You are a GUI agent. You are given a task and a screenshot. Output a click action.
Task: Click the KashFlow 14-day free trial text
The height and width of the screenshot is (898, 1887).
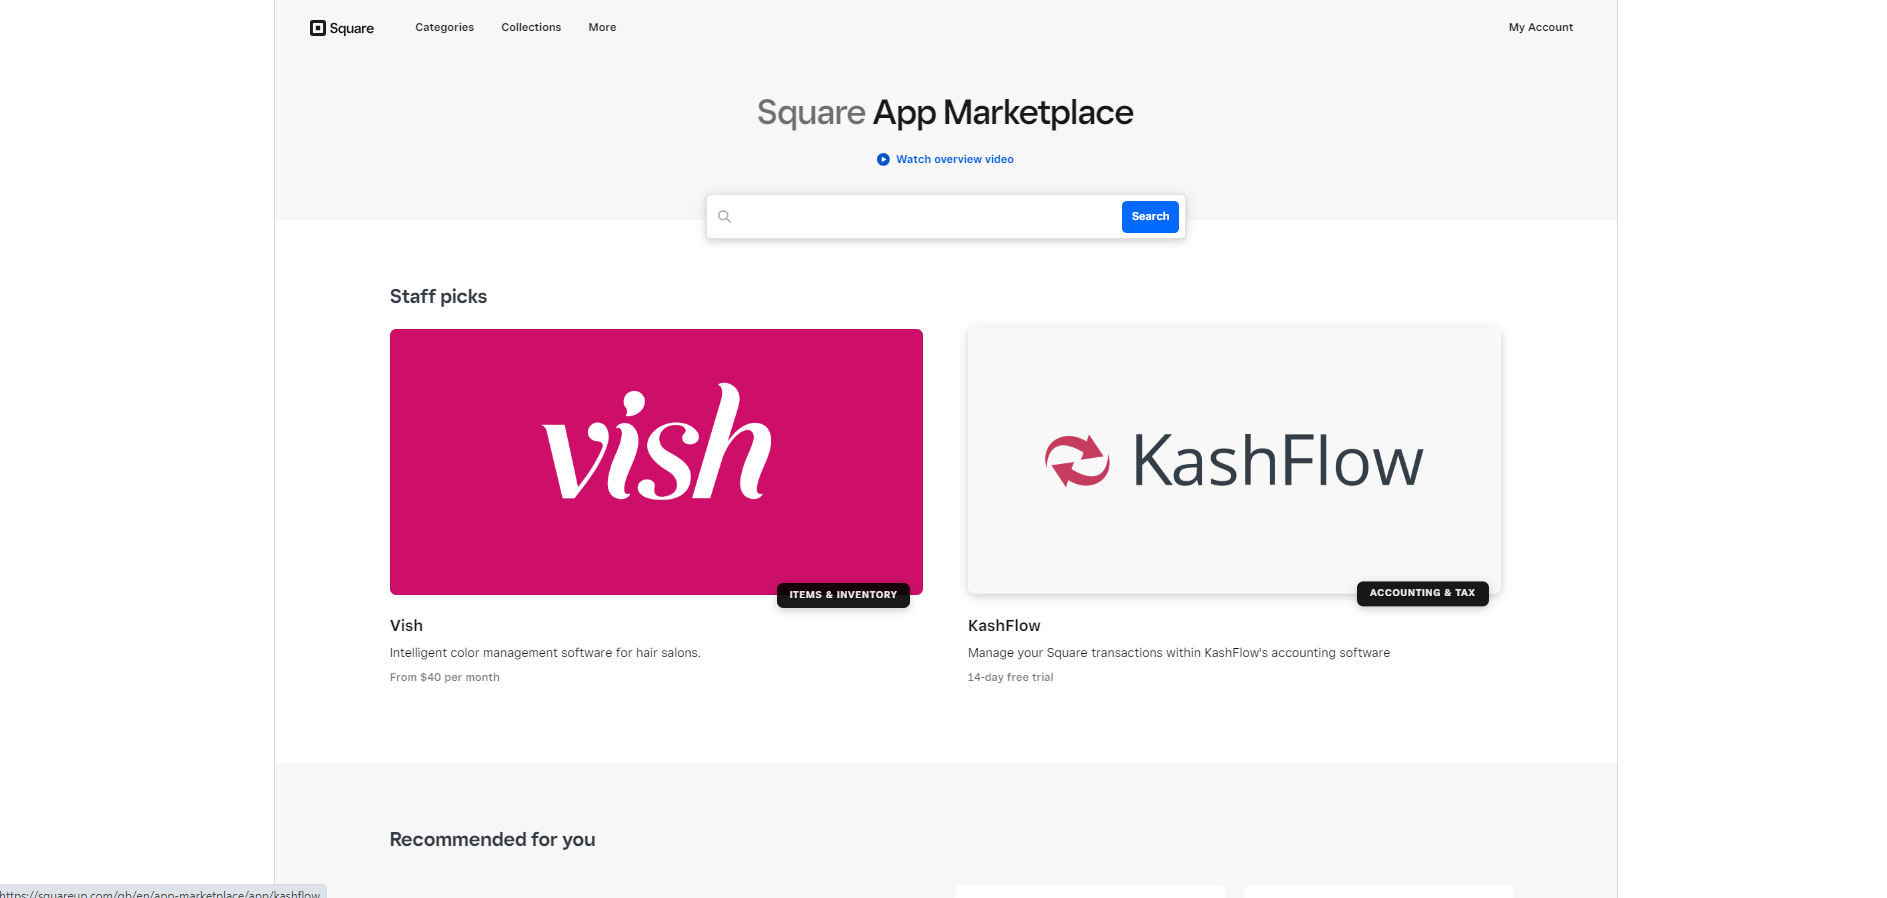1010,678
